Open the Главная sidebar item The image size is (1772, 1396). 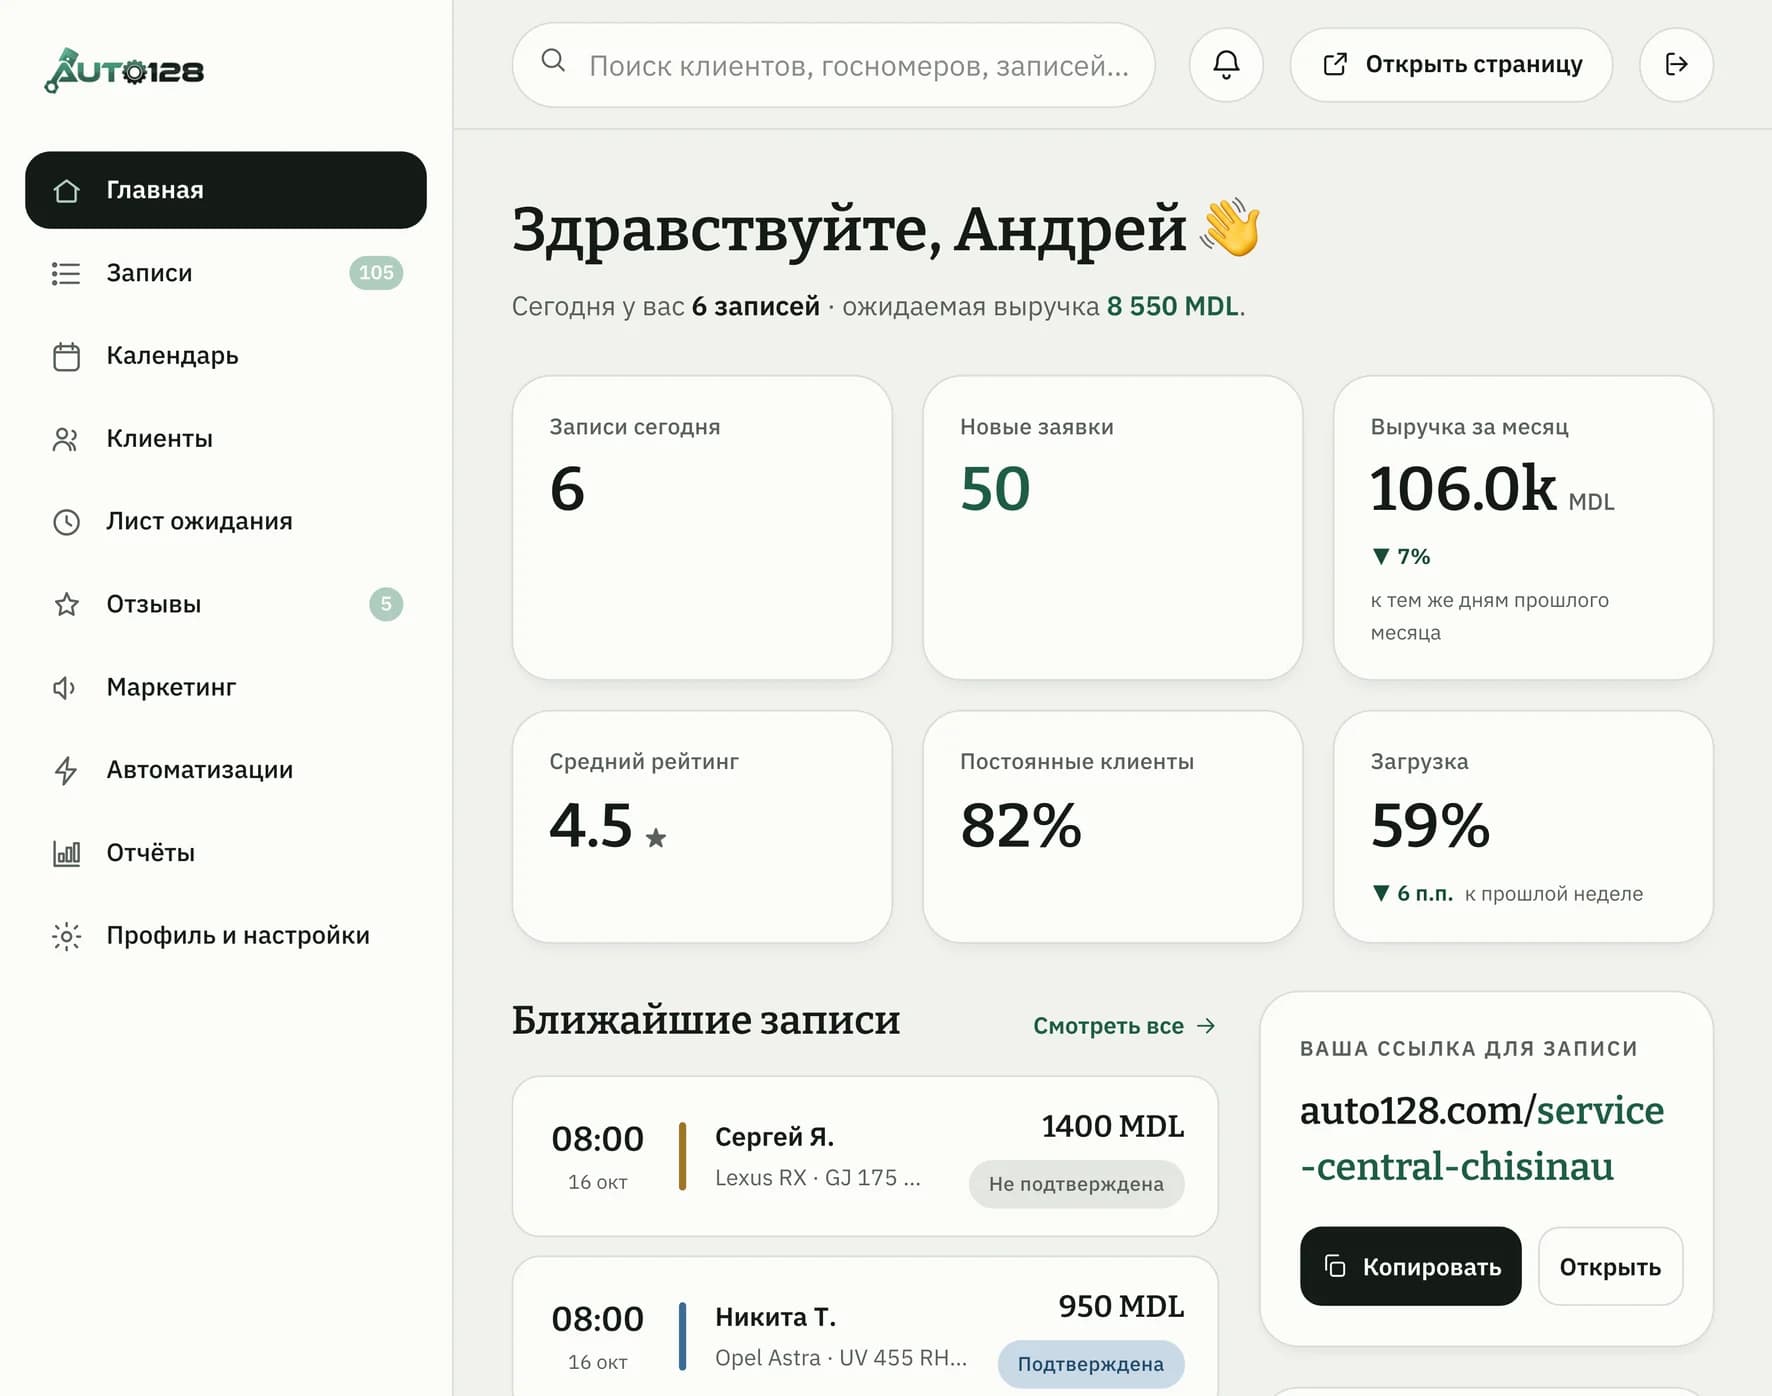pyautogui.click(x=226, y=190)
